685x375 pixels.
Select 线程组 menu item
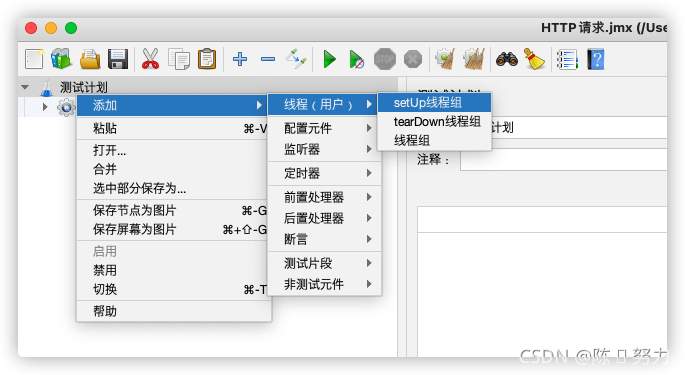coord(435,140)
